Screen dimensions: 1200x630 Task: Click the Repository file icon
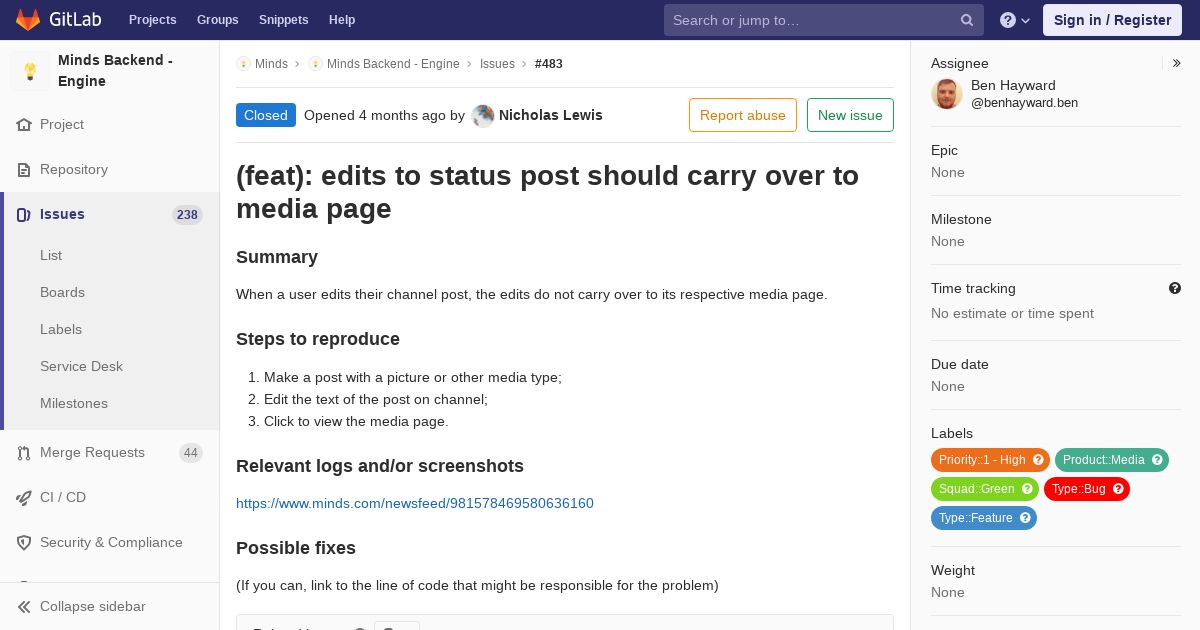24,170
